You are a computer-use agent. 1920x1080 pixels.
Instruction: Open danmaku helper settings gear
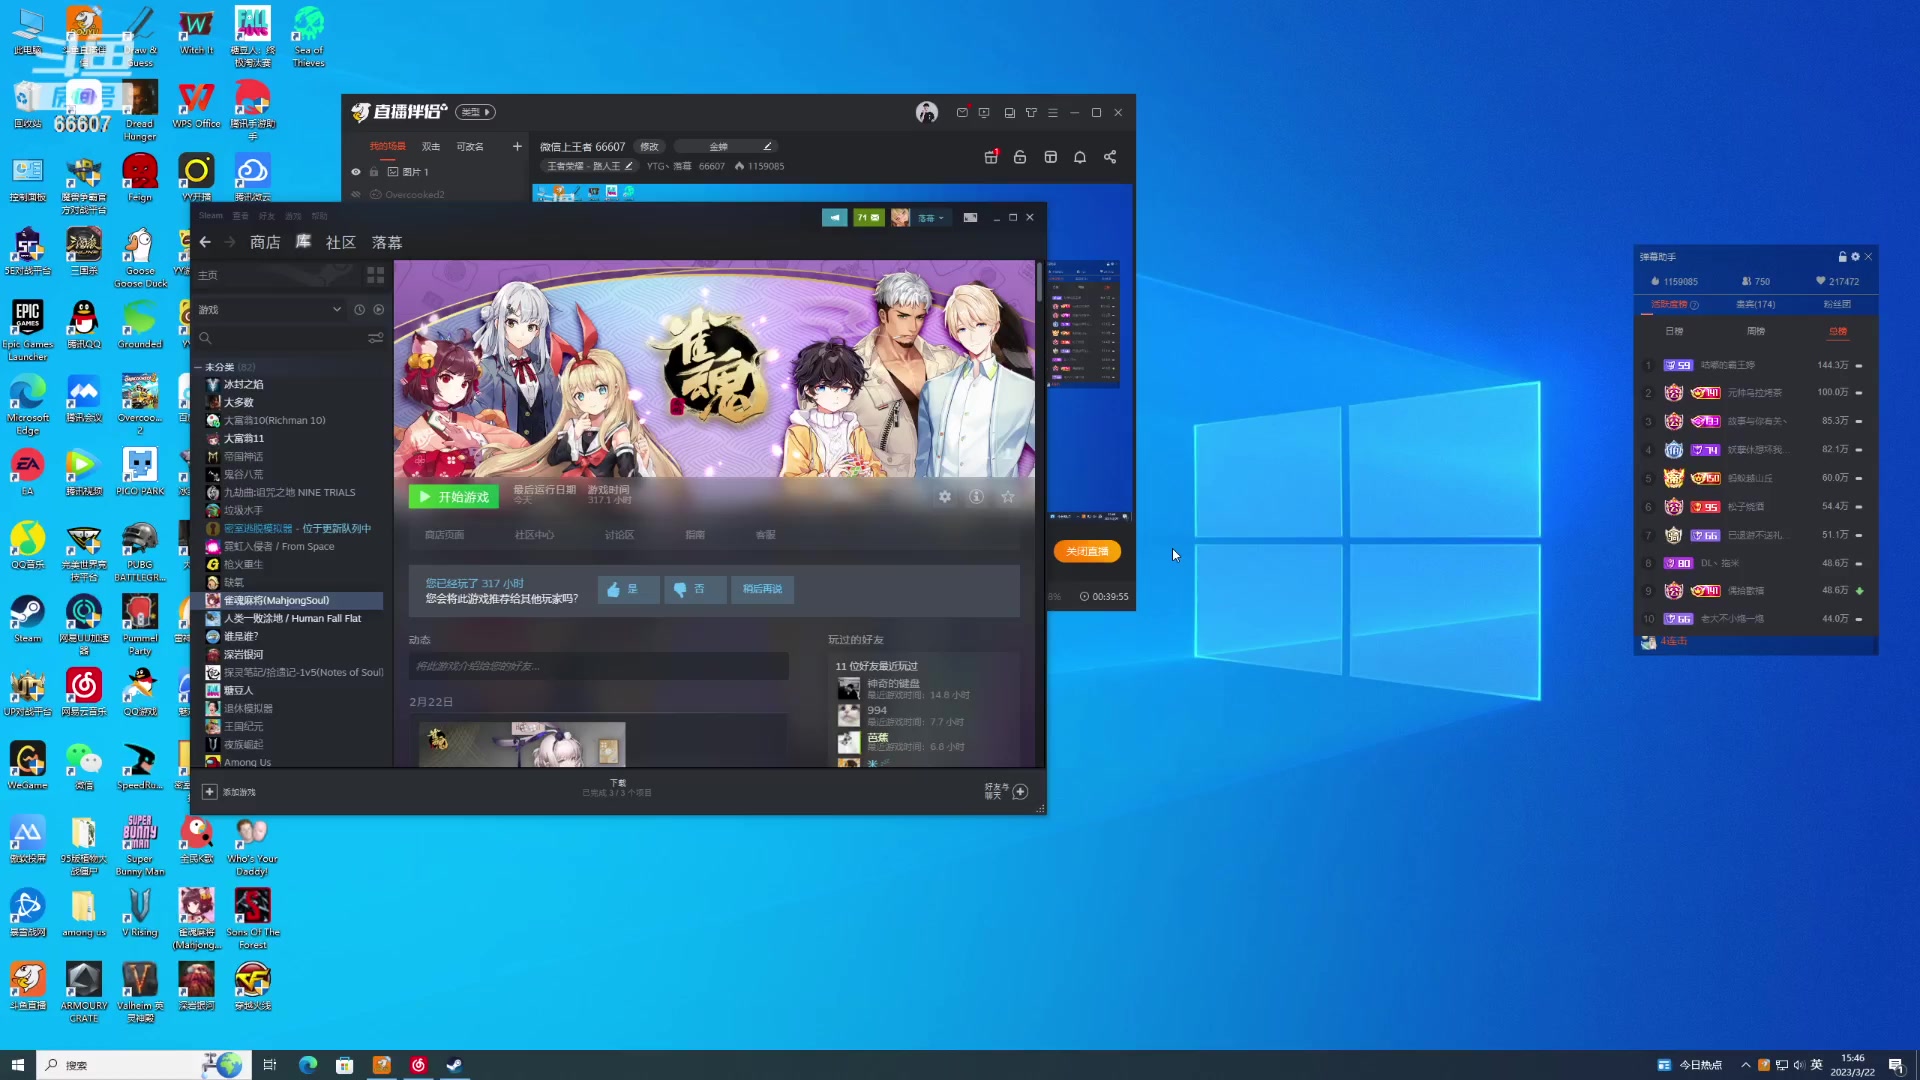pyautogui.click(x=1855, y=257)
